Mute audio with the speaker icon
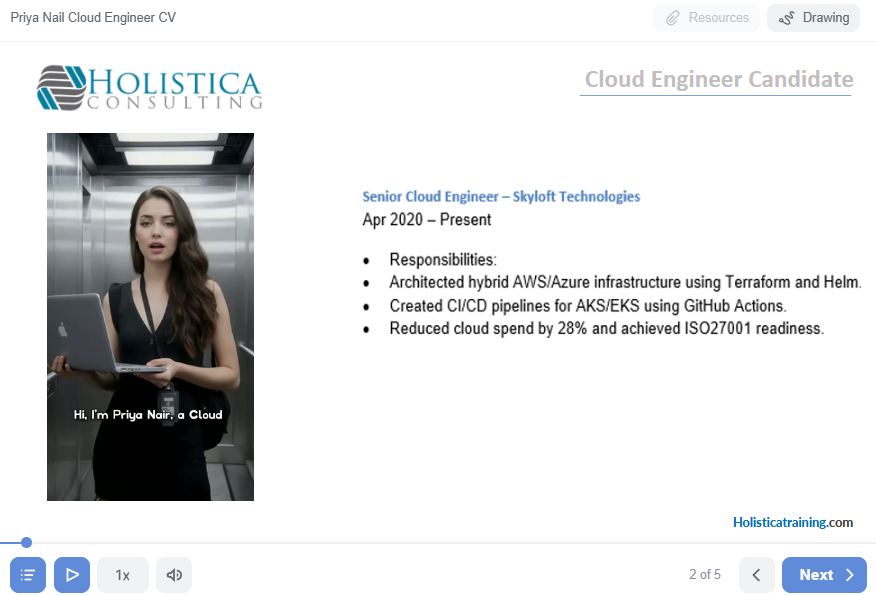This screenshot has height=595, width=876. tap(174, 574)
